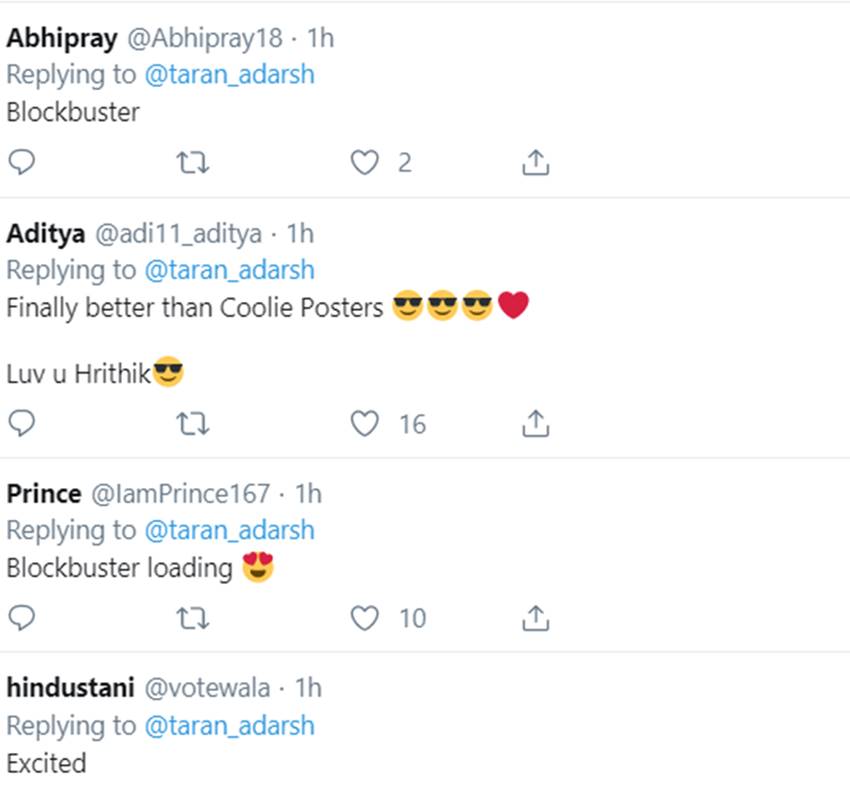Retweet Abhipray's Blockbuster tweet
850x787 pixels.
pos(193,162)
